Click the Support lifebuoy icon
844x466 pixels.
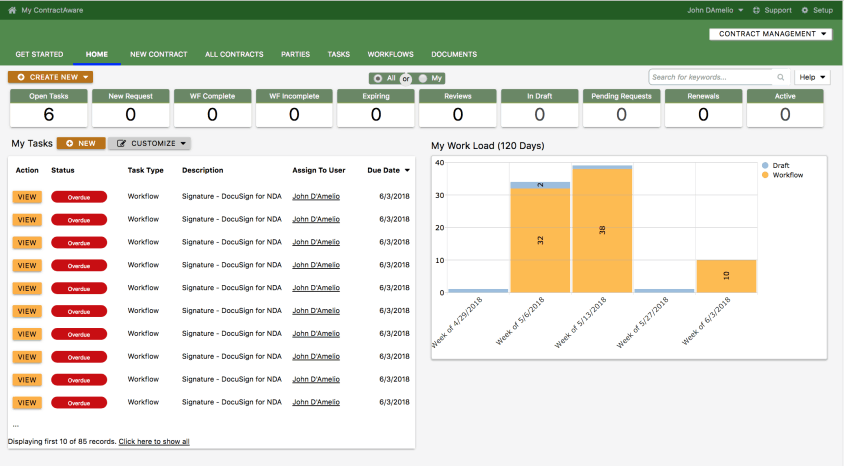[x=756, y=10]
